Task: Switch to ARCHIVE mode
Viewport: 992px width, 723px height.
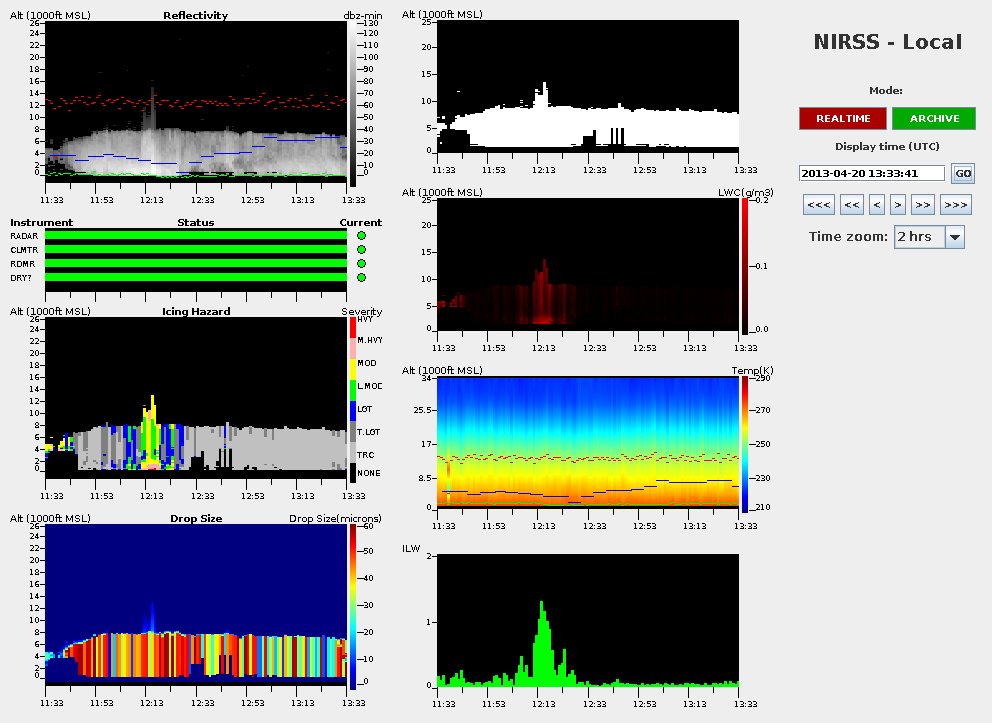Action: (x=934, y=119)
